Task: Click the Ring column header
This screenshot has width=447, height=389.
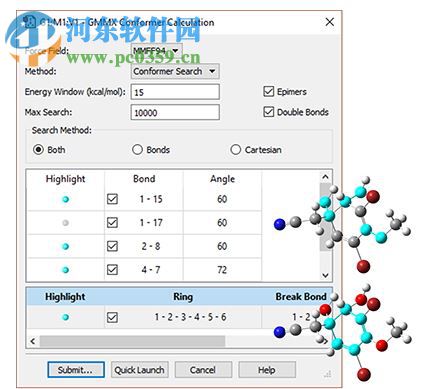Action: click(x=183, y=297)
